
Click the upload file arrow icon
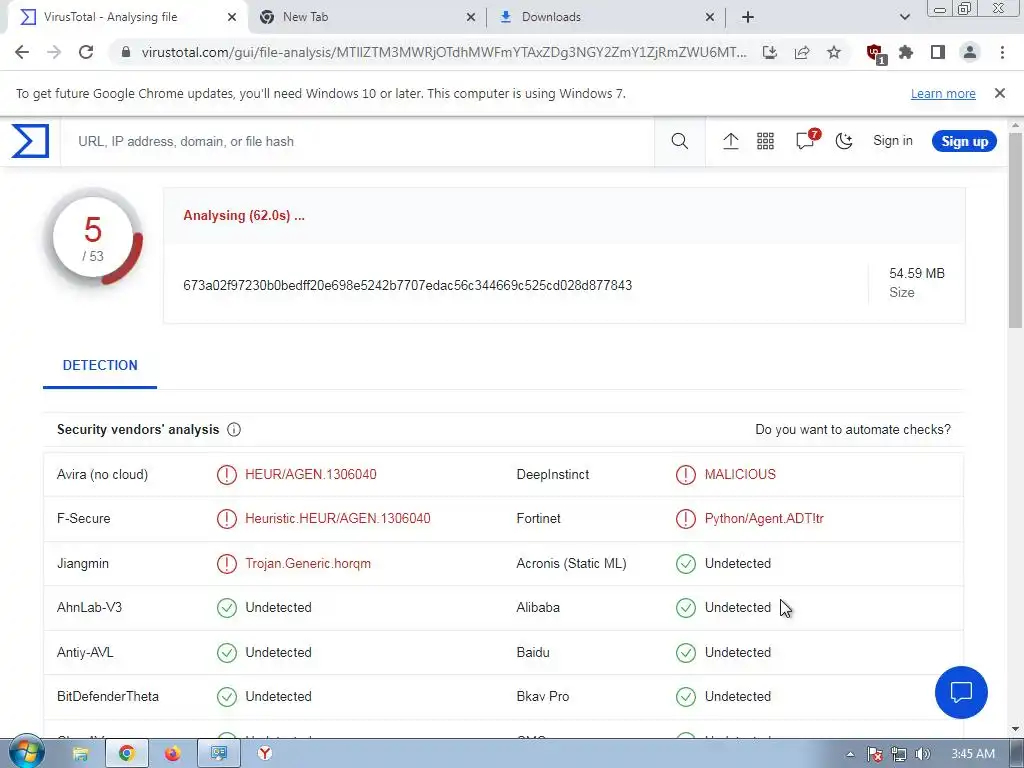731,141
